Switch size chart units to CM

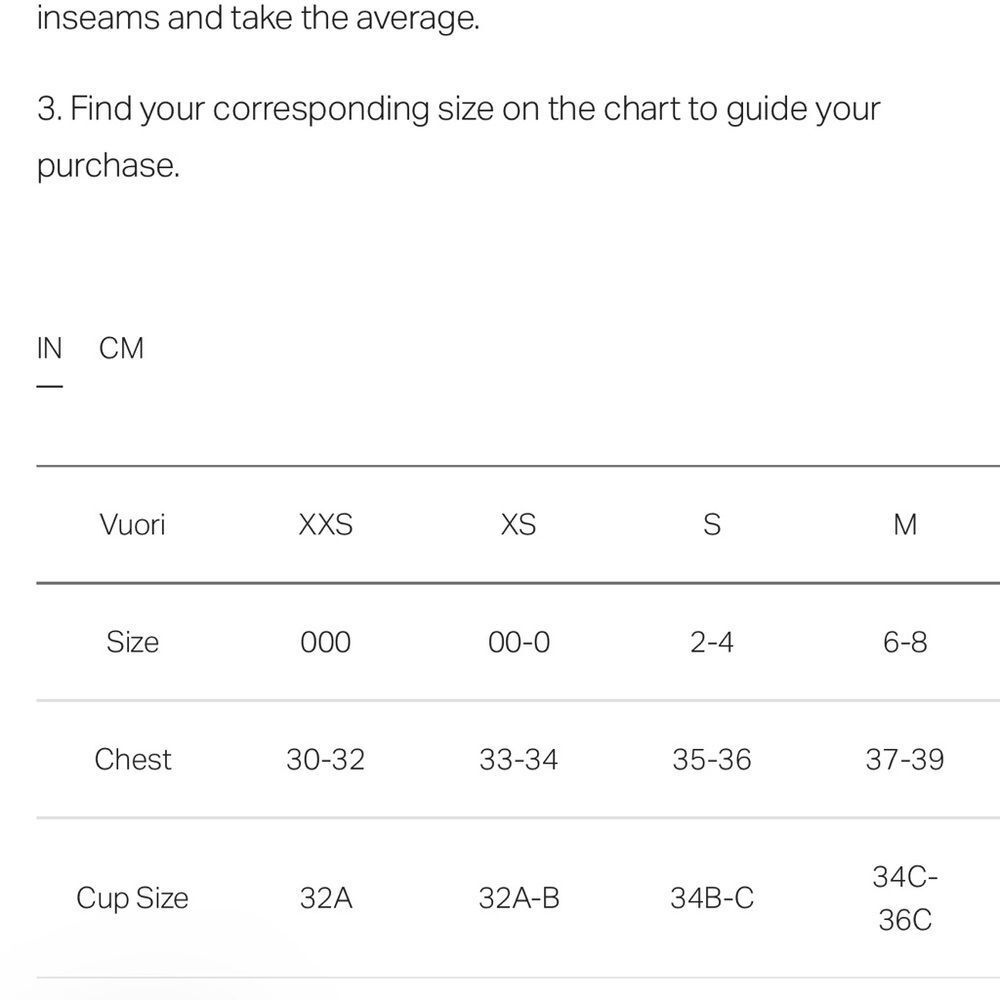click(121, 348)
